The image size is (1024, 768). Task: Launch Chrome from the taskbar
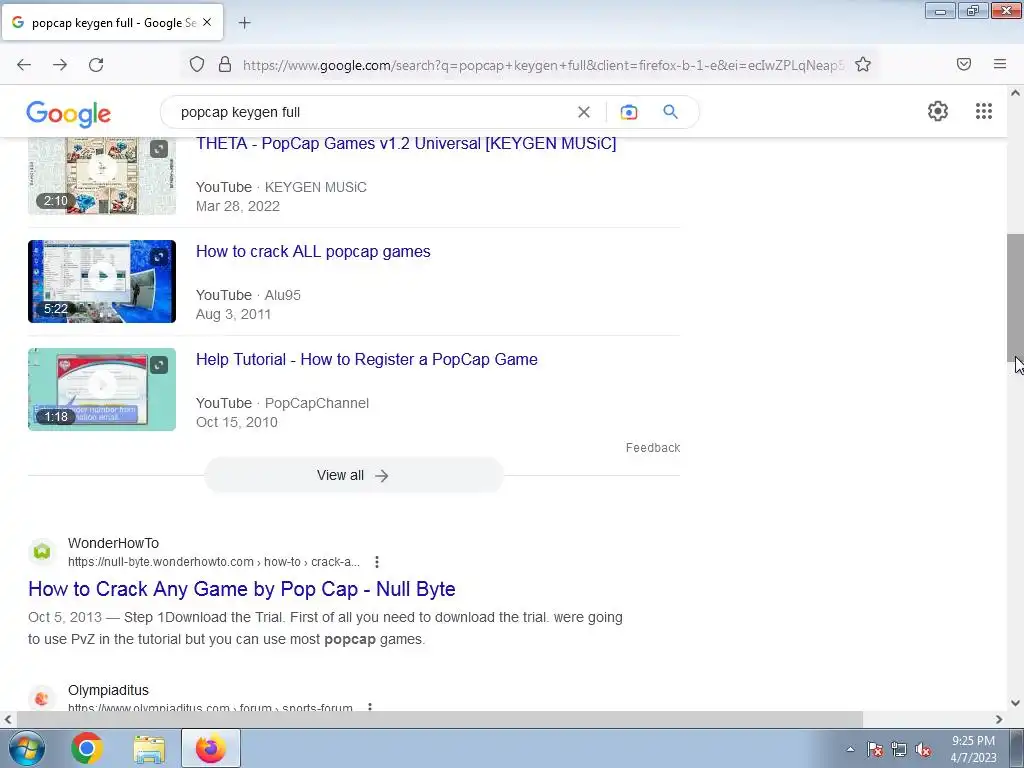pos(87,748)
